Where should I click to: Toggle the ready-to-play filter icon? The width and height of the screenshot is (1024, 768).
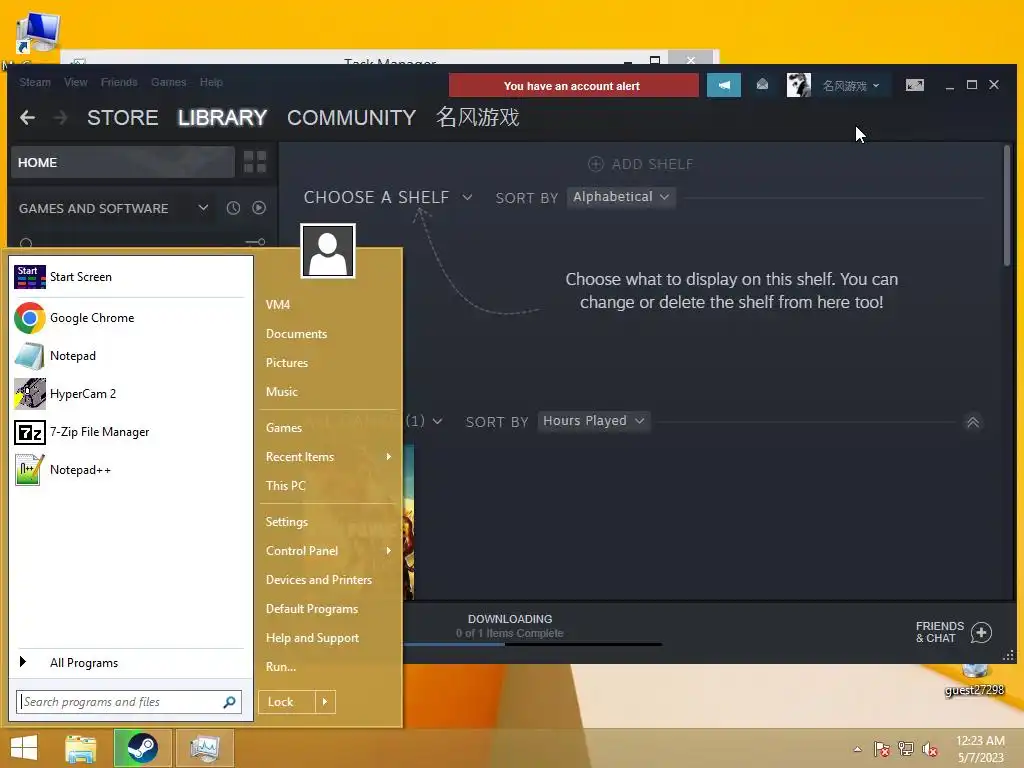pyautogui.click(x=259, y=208)
